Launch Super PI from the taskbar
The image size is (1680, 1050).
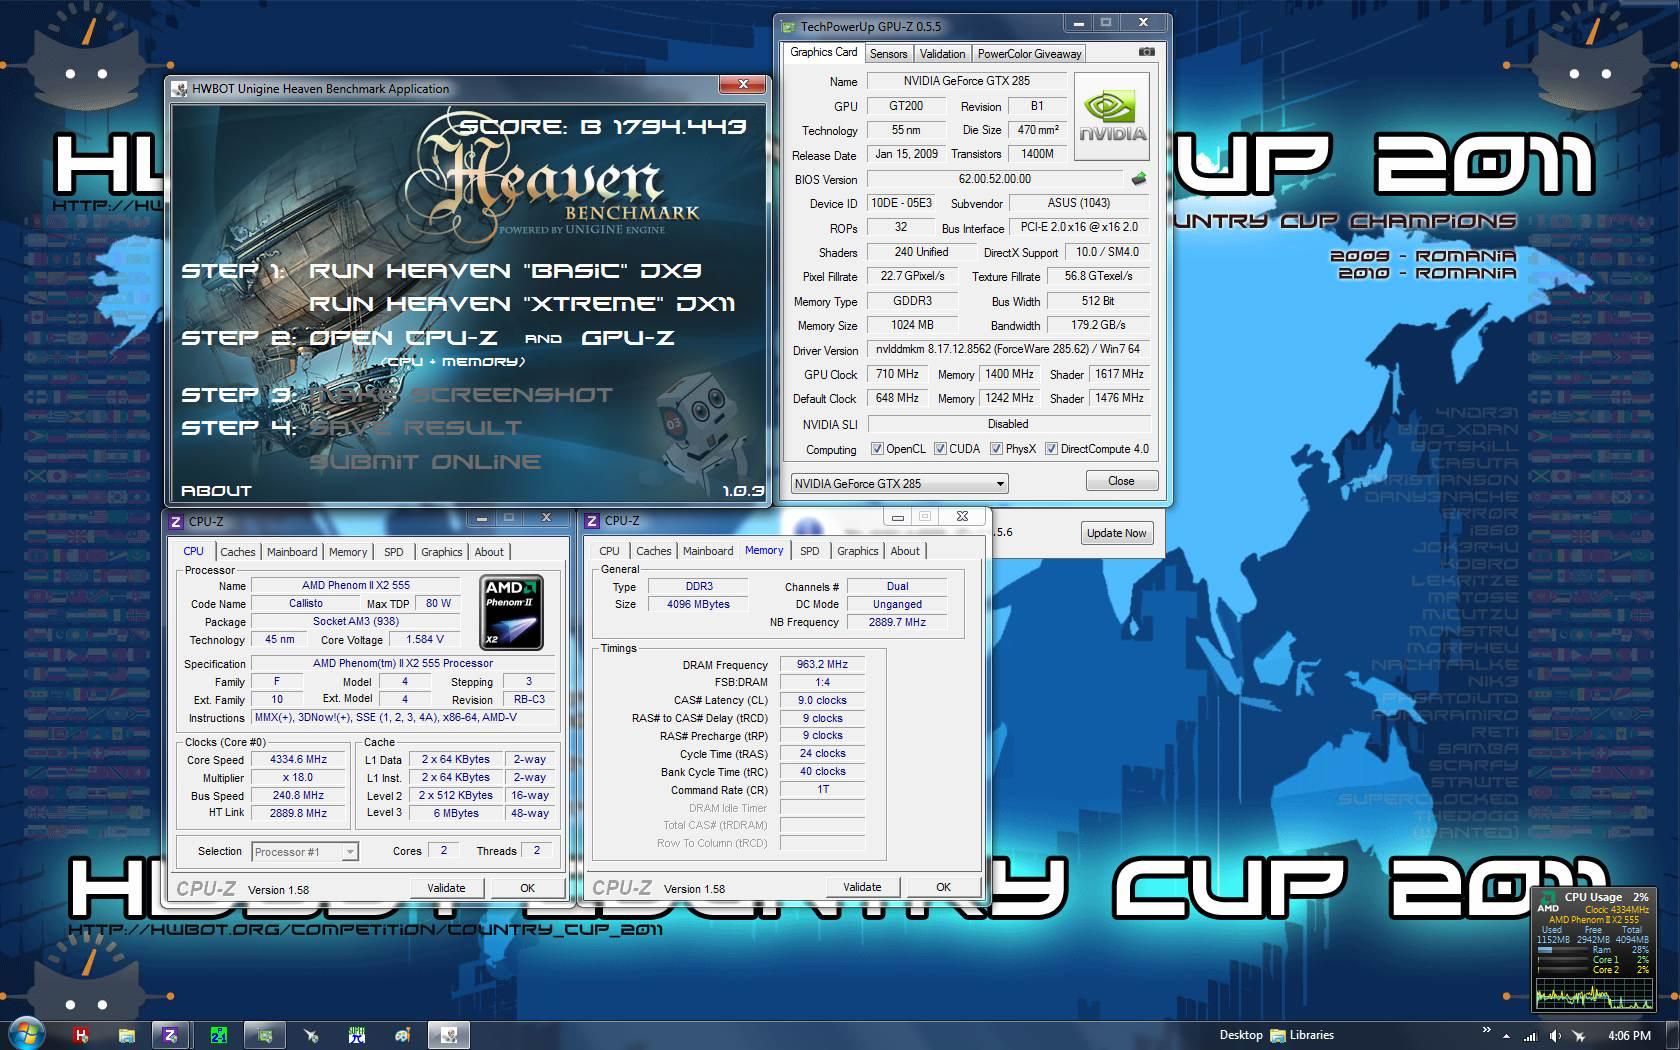[357, 1035]
